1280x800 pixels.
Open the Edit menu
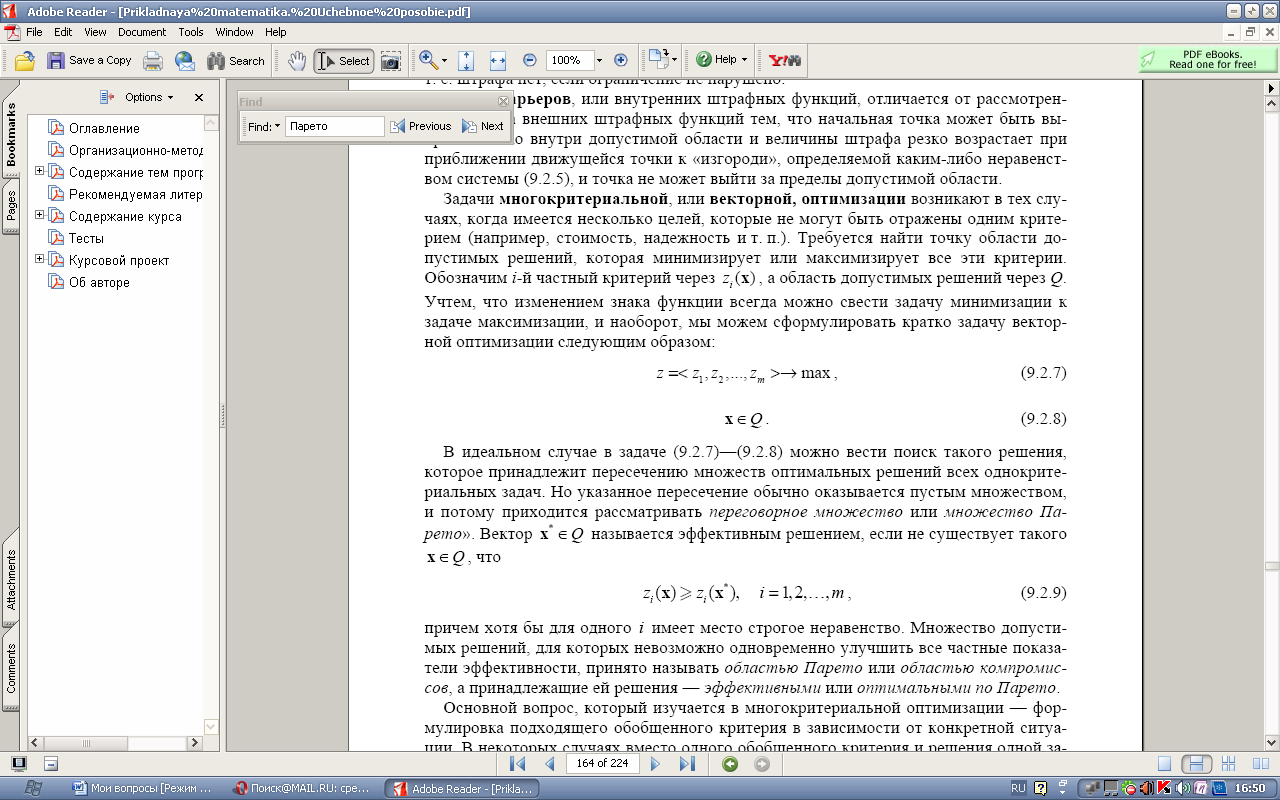[63, 32]
